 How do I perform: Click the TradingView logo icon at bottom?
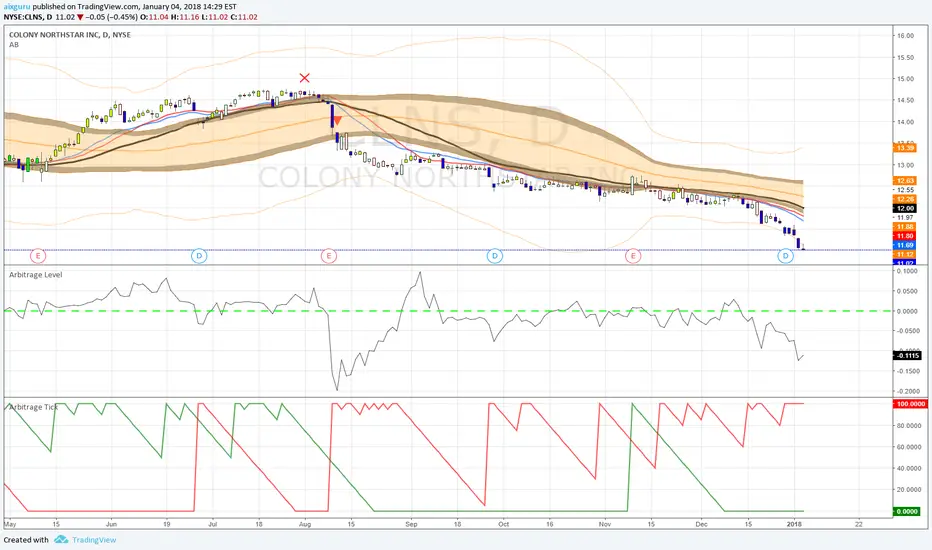61,540
